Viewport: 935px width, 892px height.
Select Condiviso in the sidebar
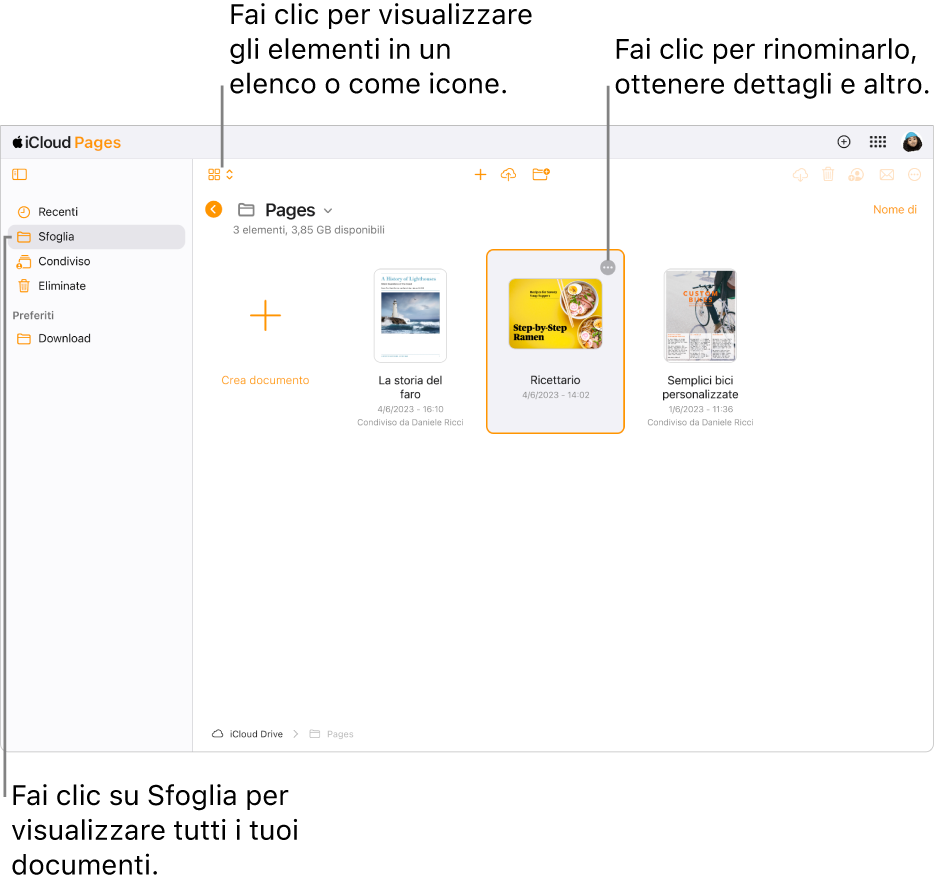(x=64, y=261)
